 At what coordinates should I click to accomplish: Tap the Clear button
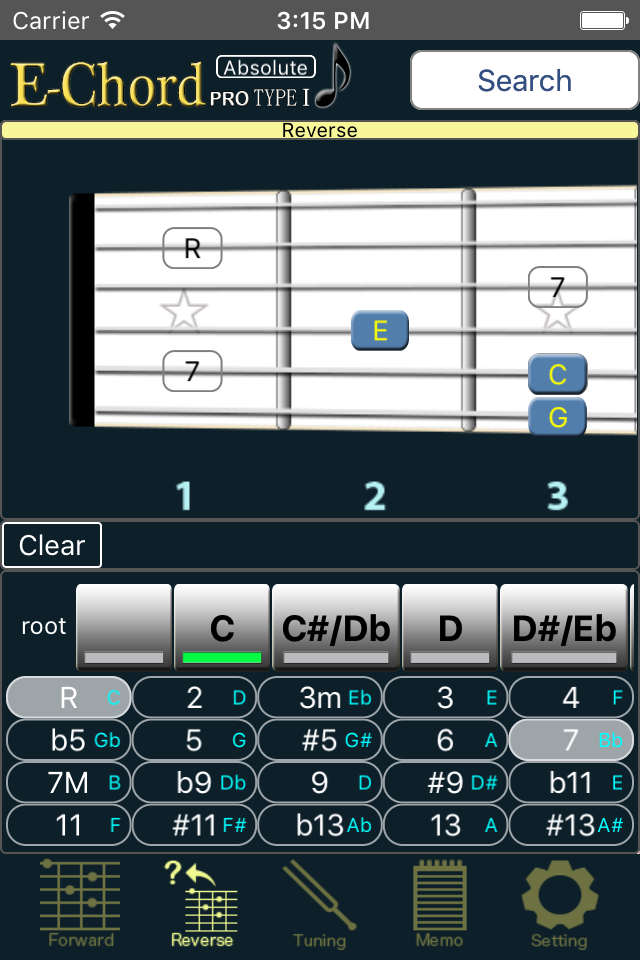coord(52,545)
